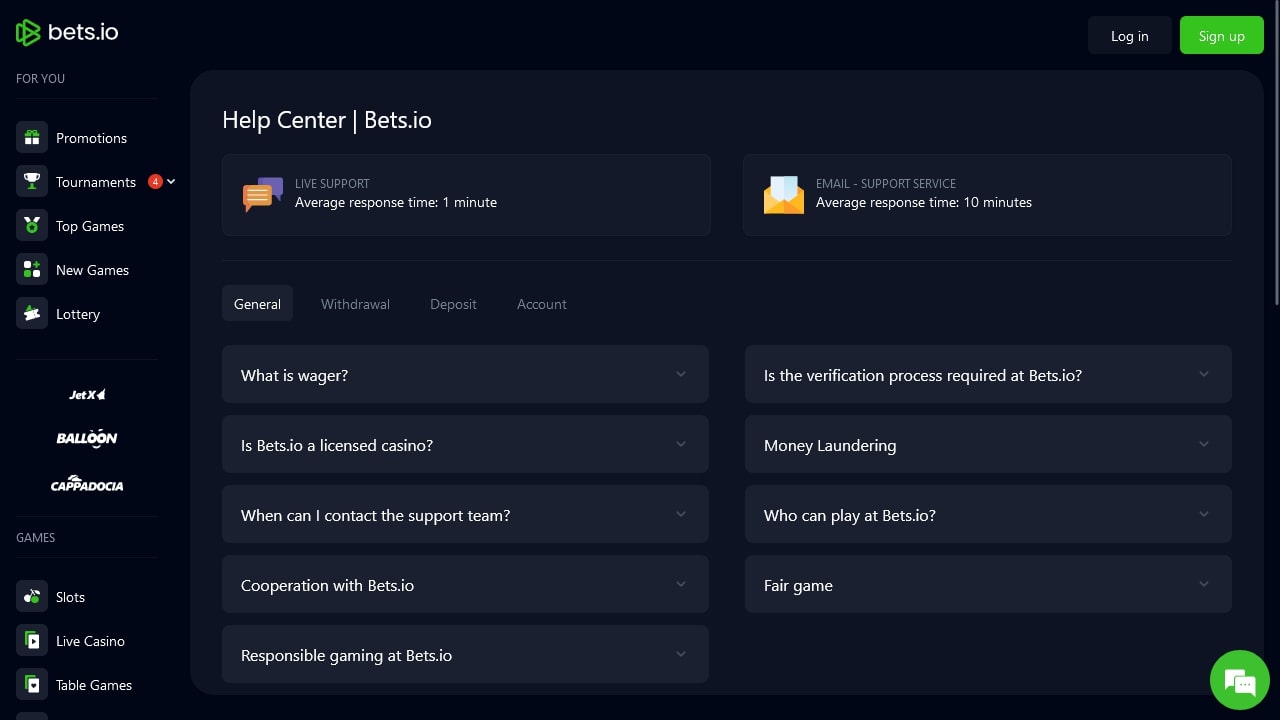Expand 'Responsible gaming at Bets.io' chevron
Image resolution: width=1280 pixels, height=720 pixels.
click(681, 654)
